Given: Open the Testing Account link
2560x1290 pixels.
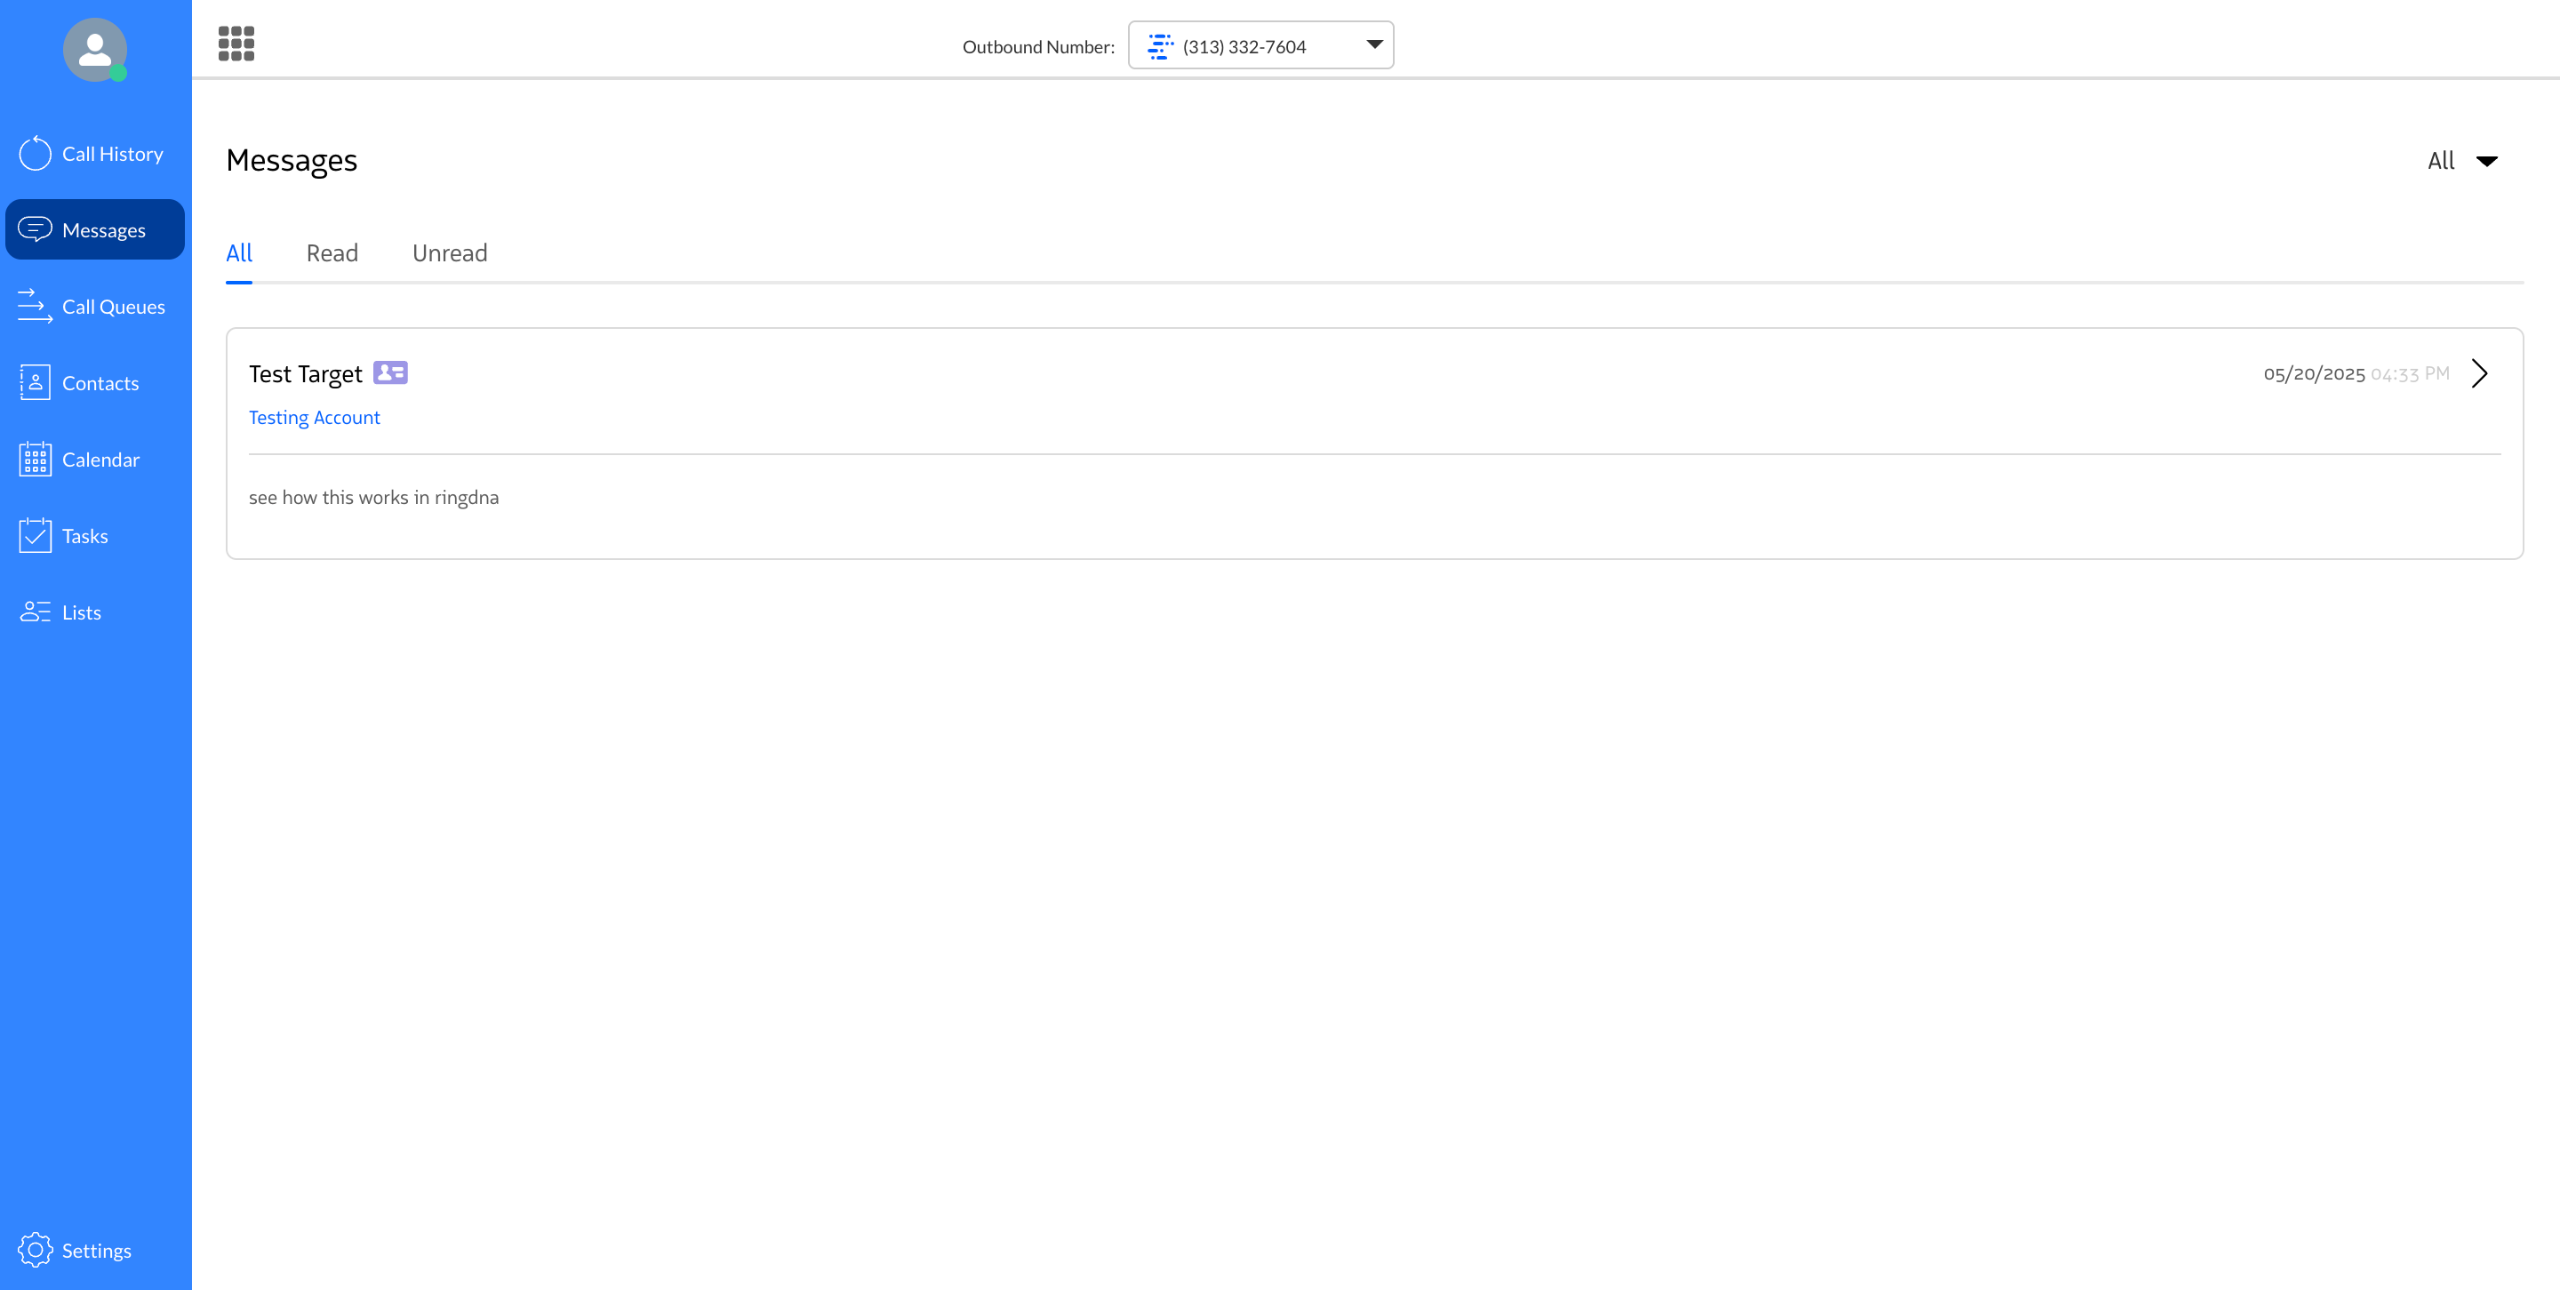Looking at the screenshot, I should click(314, 418).
